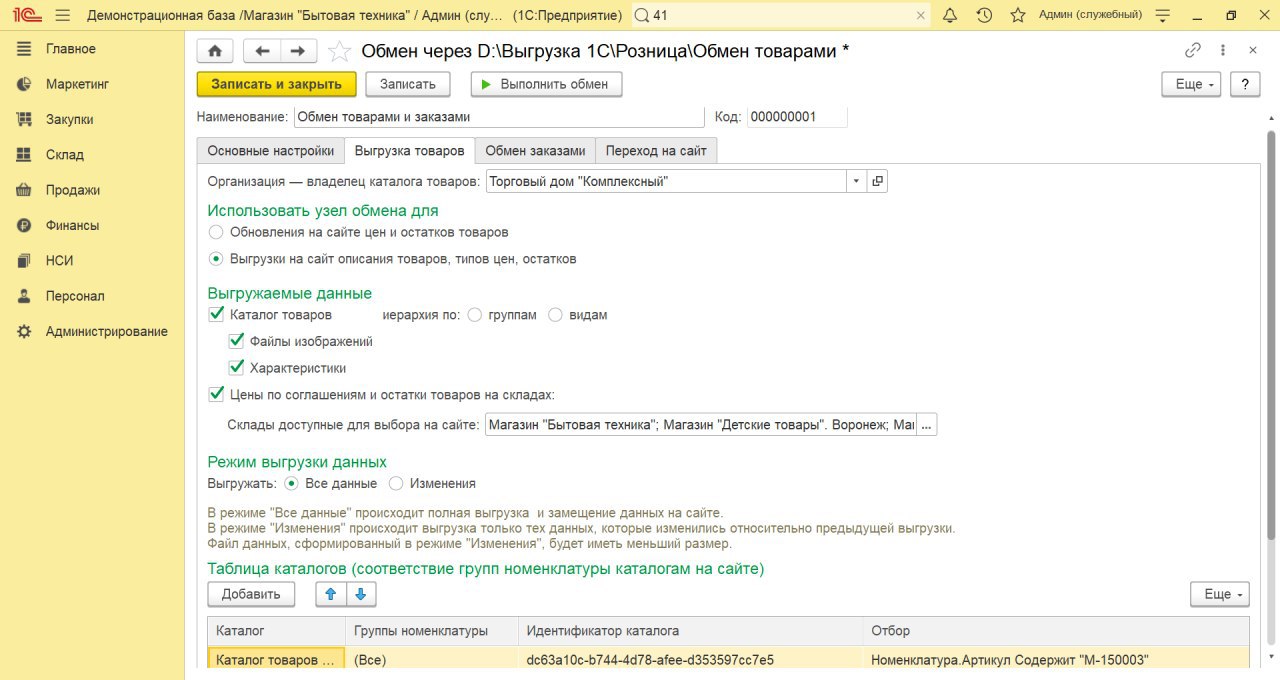Copy link to this object icon

click(1193, 50)
